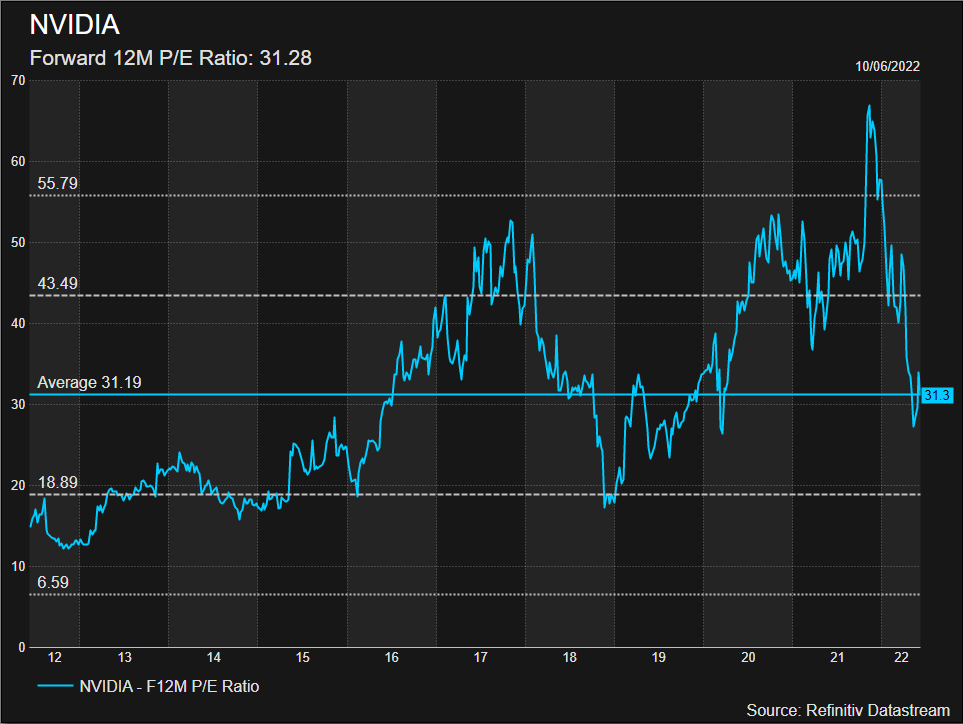Viewport: 963px width, 724px height.
Task: Click the 70 y-axis tick label
Action: (x=18, y=80)
